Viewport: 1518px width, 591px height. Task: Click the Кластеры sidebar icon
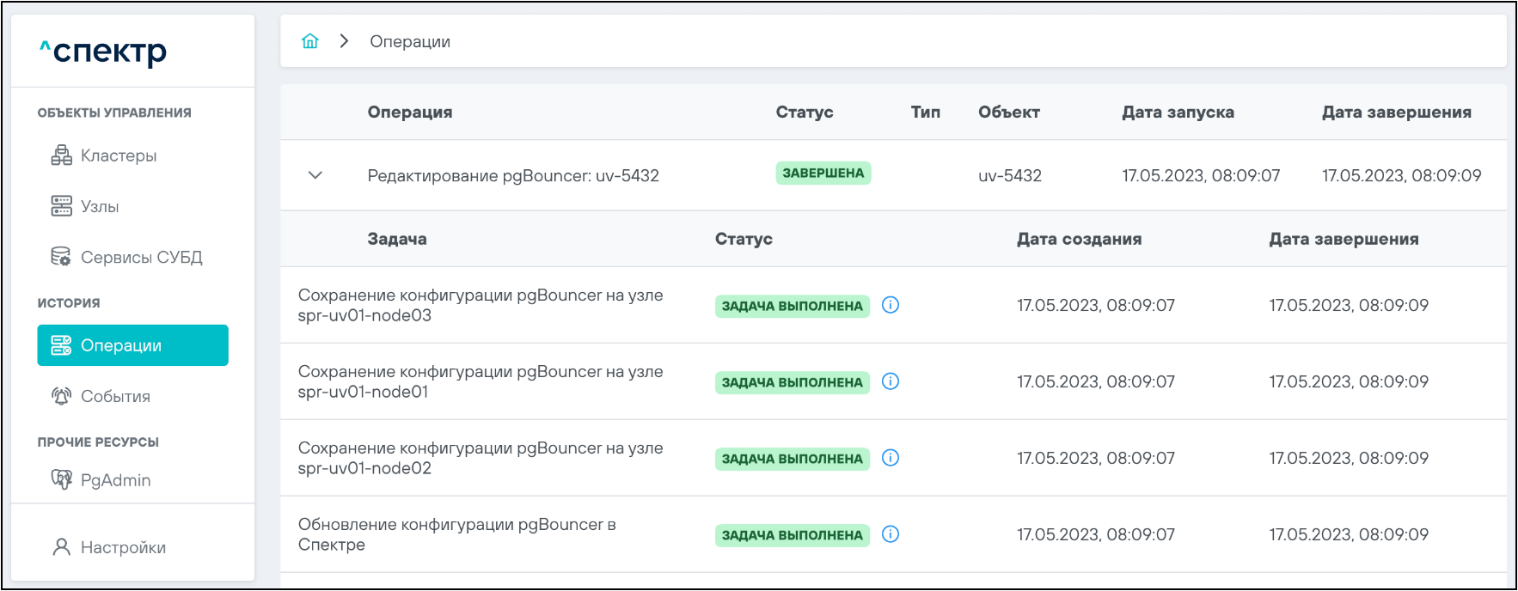(x=62, y=156)
